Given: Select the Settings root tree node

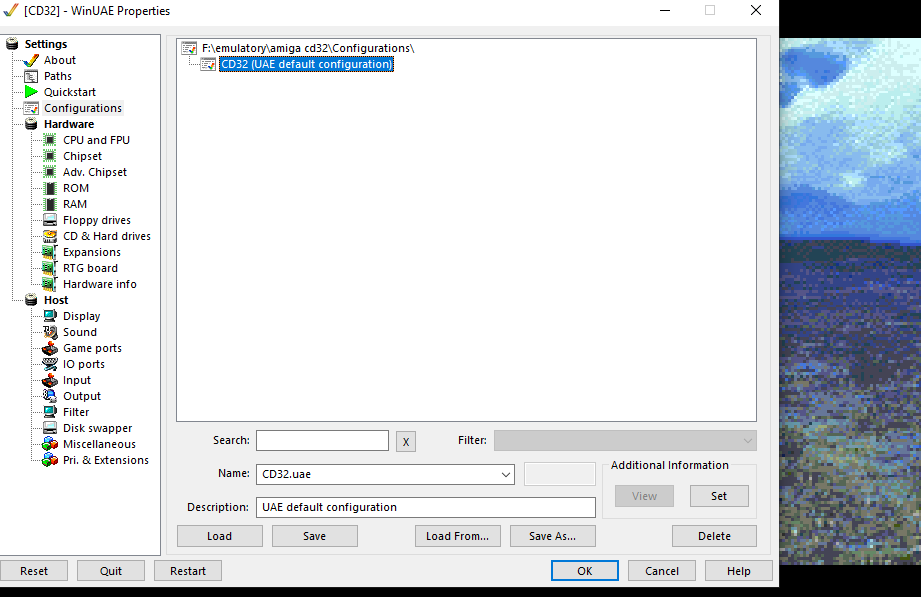Looking at the screenshot, I should pyautogui.click(x=46, y=44).
